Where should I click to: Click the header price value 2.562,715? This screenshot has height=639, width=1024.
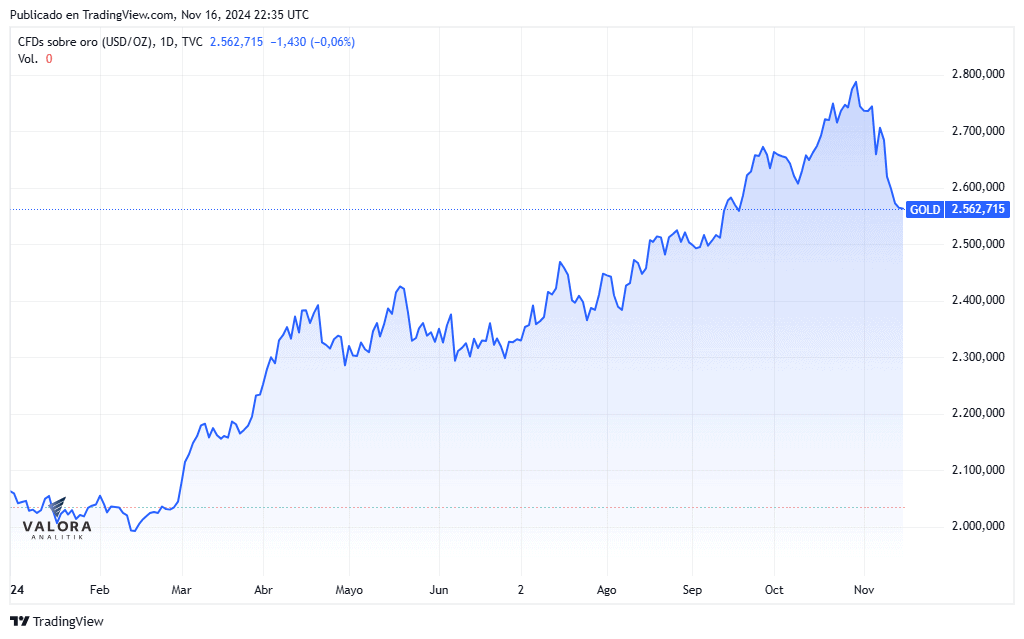[236, 42]
